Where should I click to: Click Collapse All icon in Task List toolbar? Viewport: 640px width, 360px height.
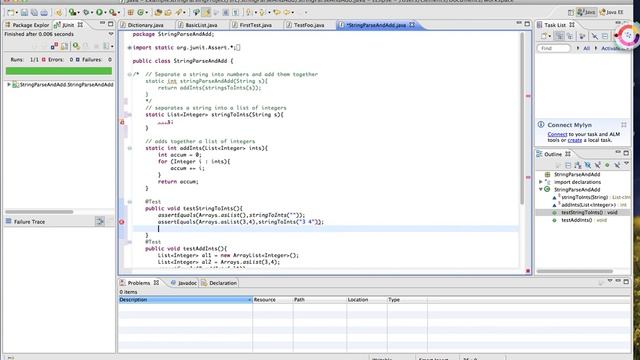[605, 36]
